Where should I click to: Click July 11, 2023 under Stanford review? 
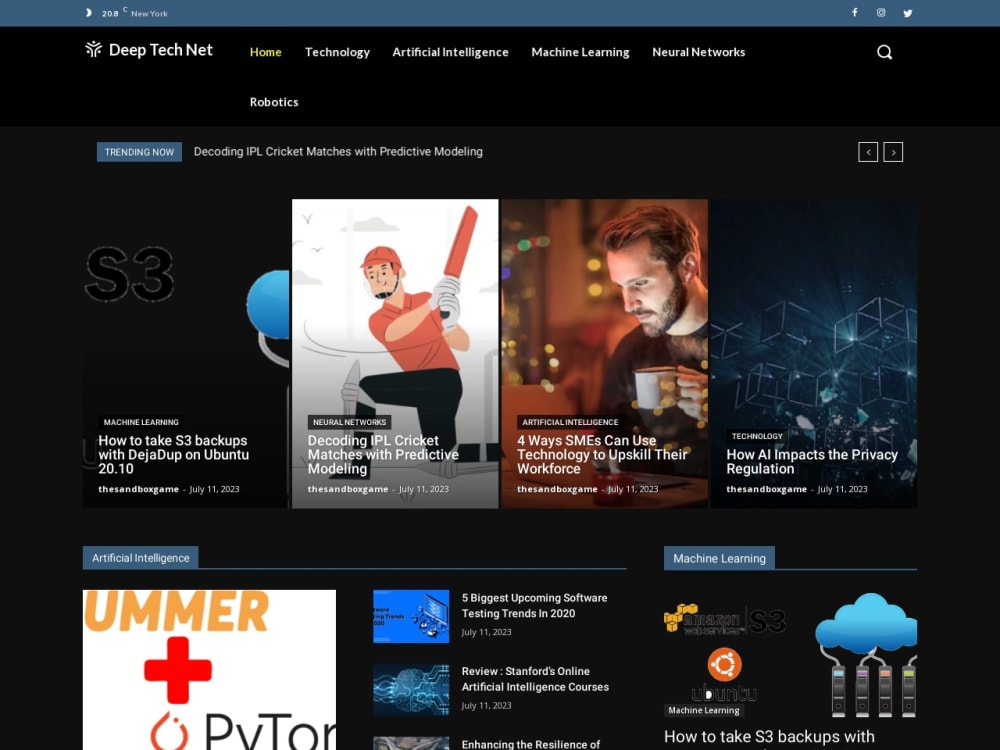(x=487, y=705)
